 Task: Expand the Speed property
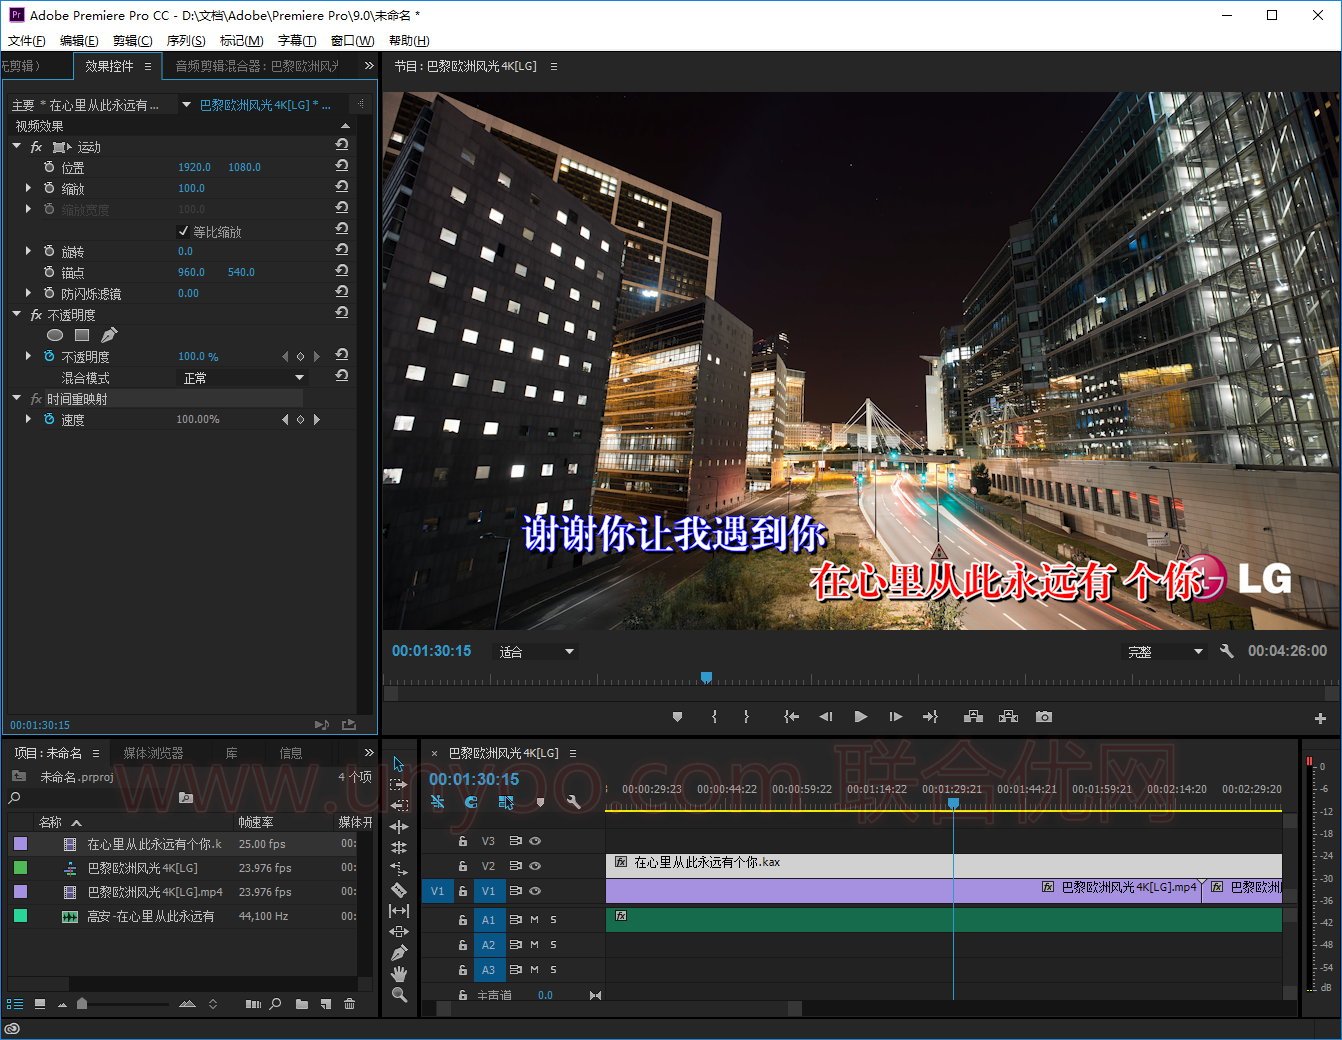28,419
